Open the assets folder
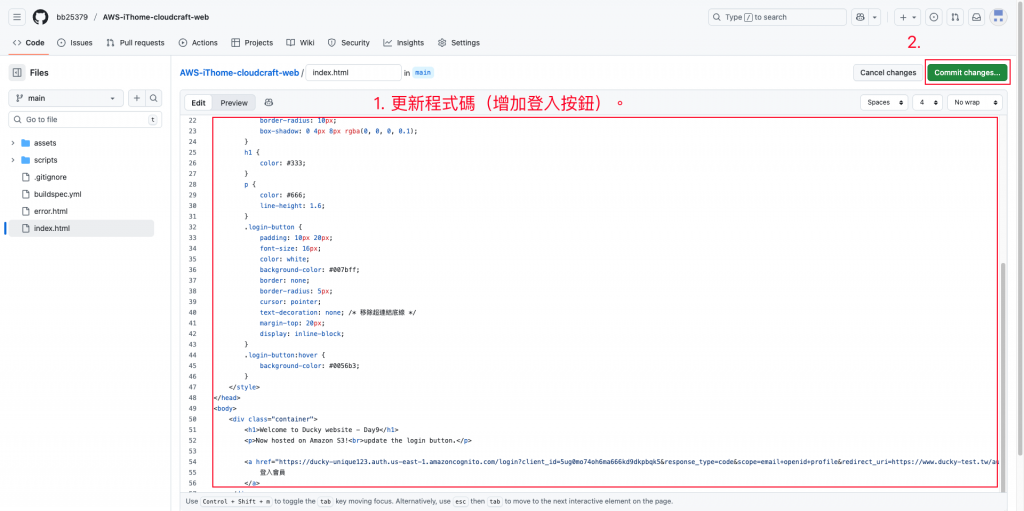Screen dimensions: 1024x511 pos(44,143)
